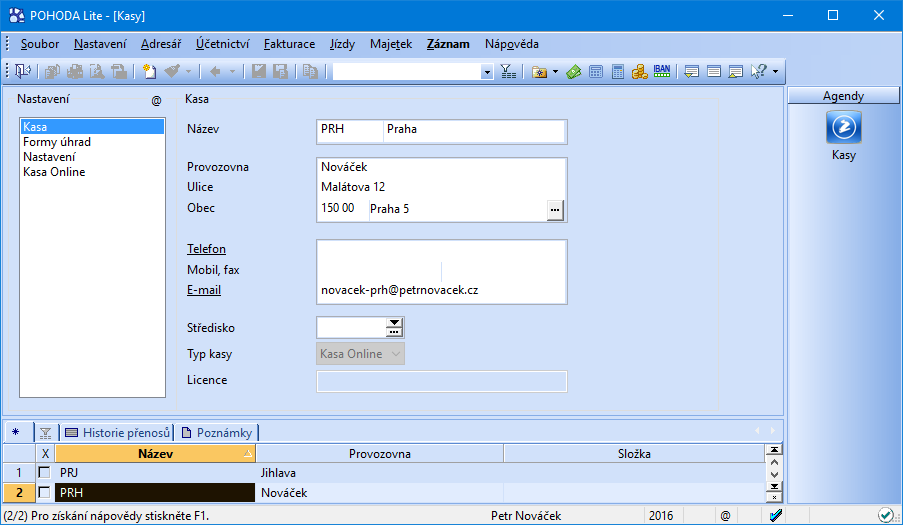The height and width of the screenshot is (525, 903).
Task: Click the coins toolbar icon
Action: [x=639, y=71]
